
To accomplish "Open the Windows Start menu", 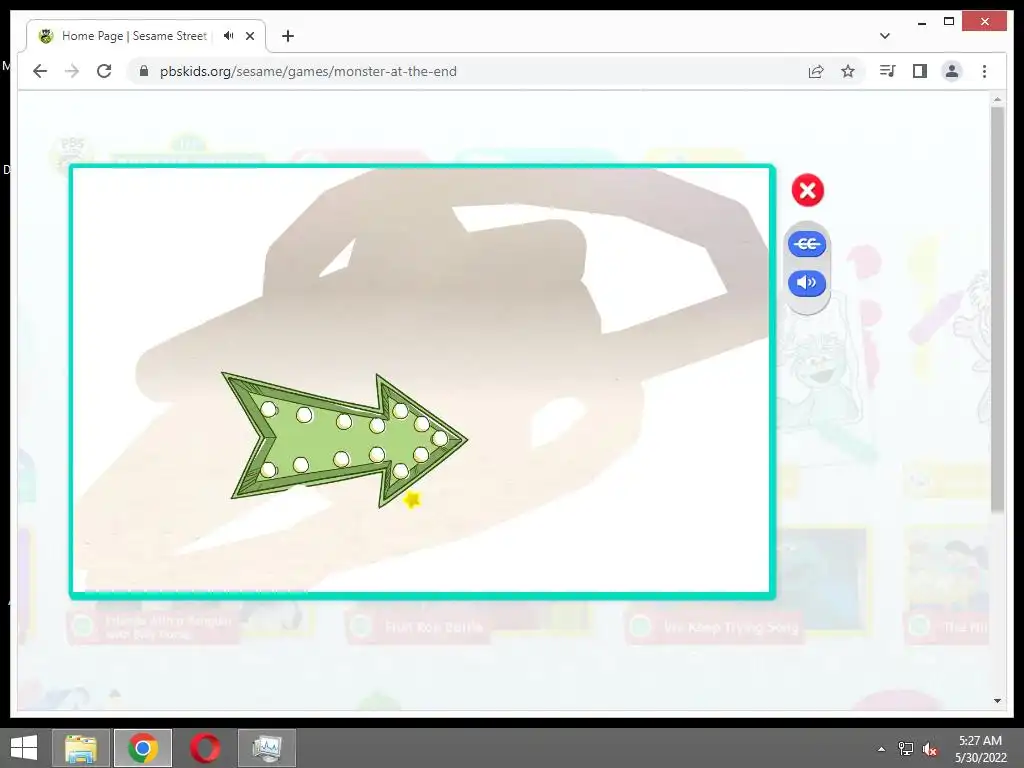I will (x=24, y=748).
